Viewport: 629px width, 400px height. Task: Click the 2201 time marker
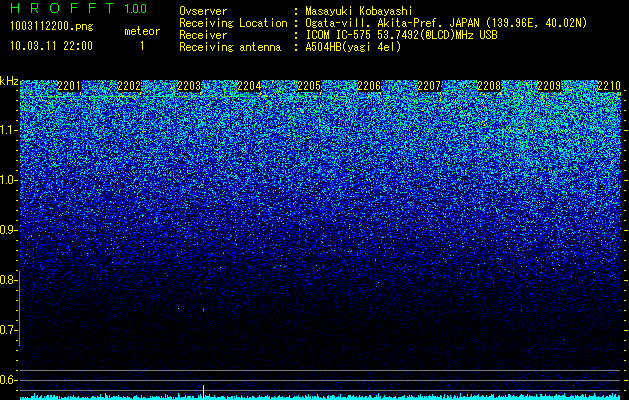pyautogui.click(x=69, y=86)
